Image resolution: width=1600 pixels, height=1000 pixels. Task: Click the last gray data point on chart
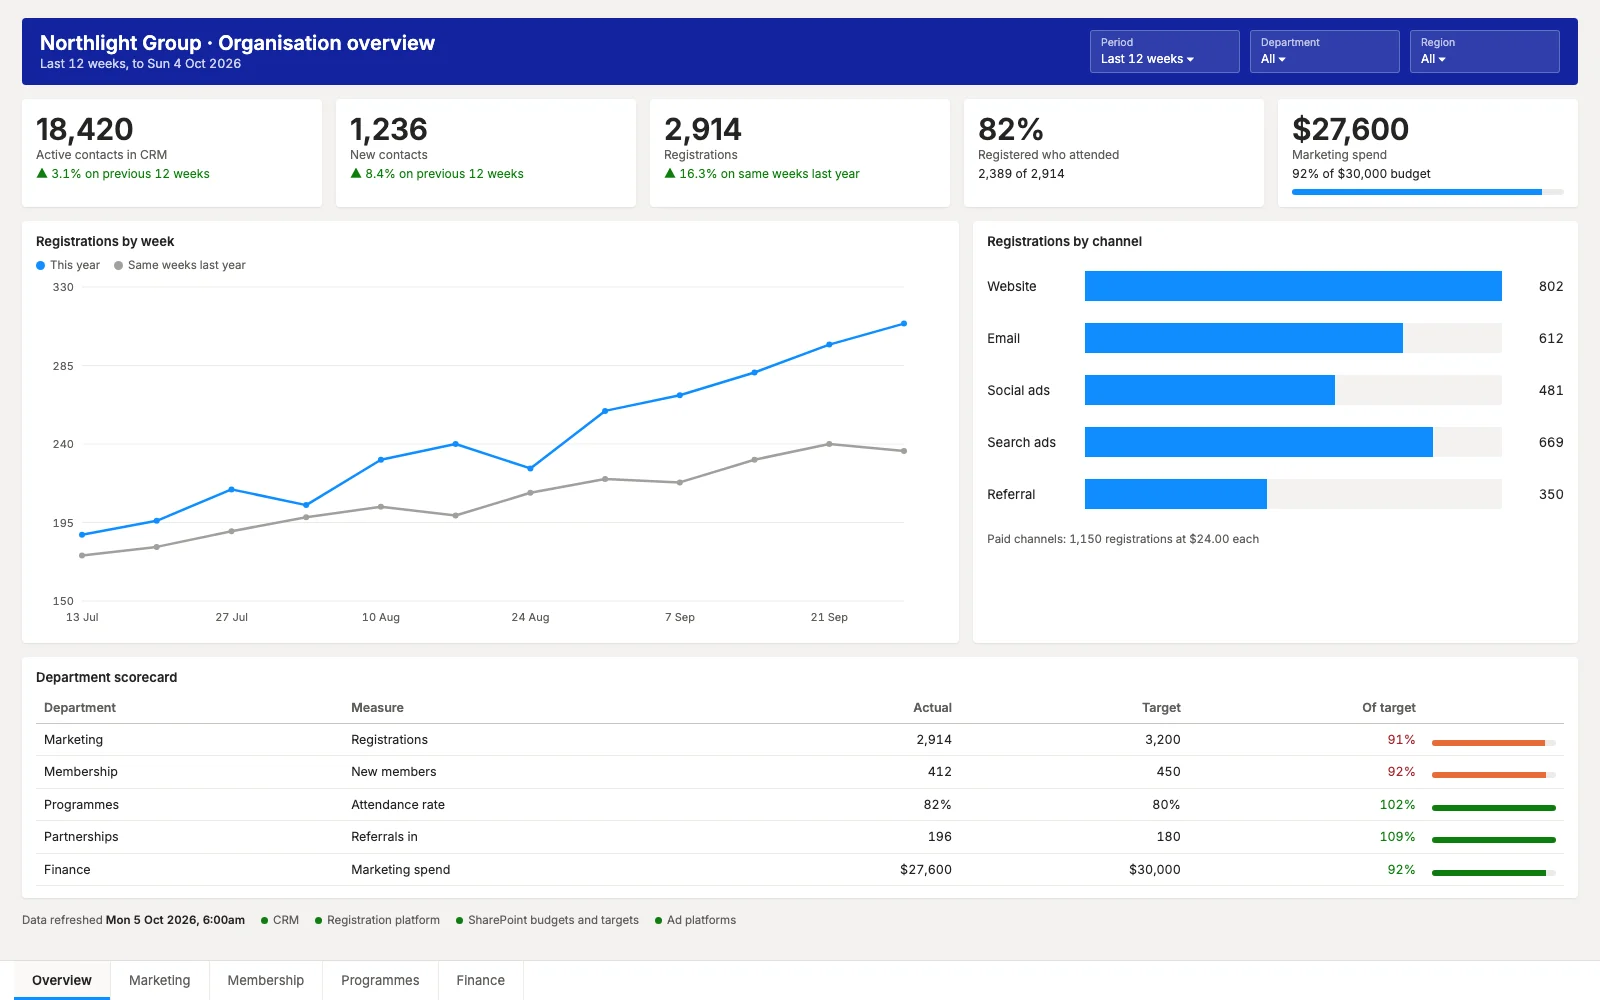[904, 451]
